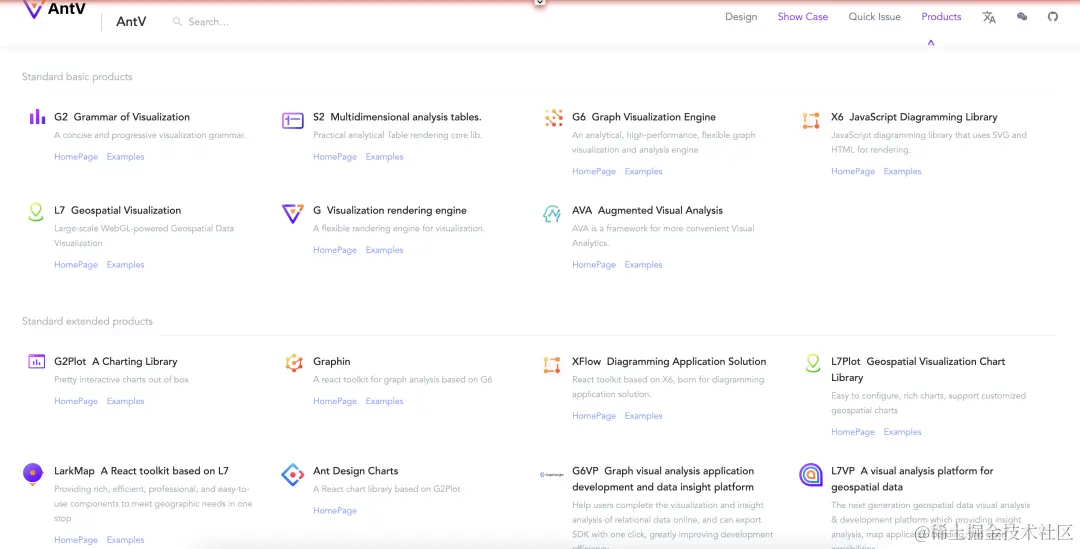This screenshot has width=1080, height=549.
Task: Click the XFlow product icon
Action: [x=552, y=365]
